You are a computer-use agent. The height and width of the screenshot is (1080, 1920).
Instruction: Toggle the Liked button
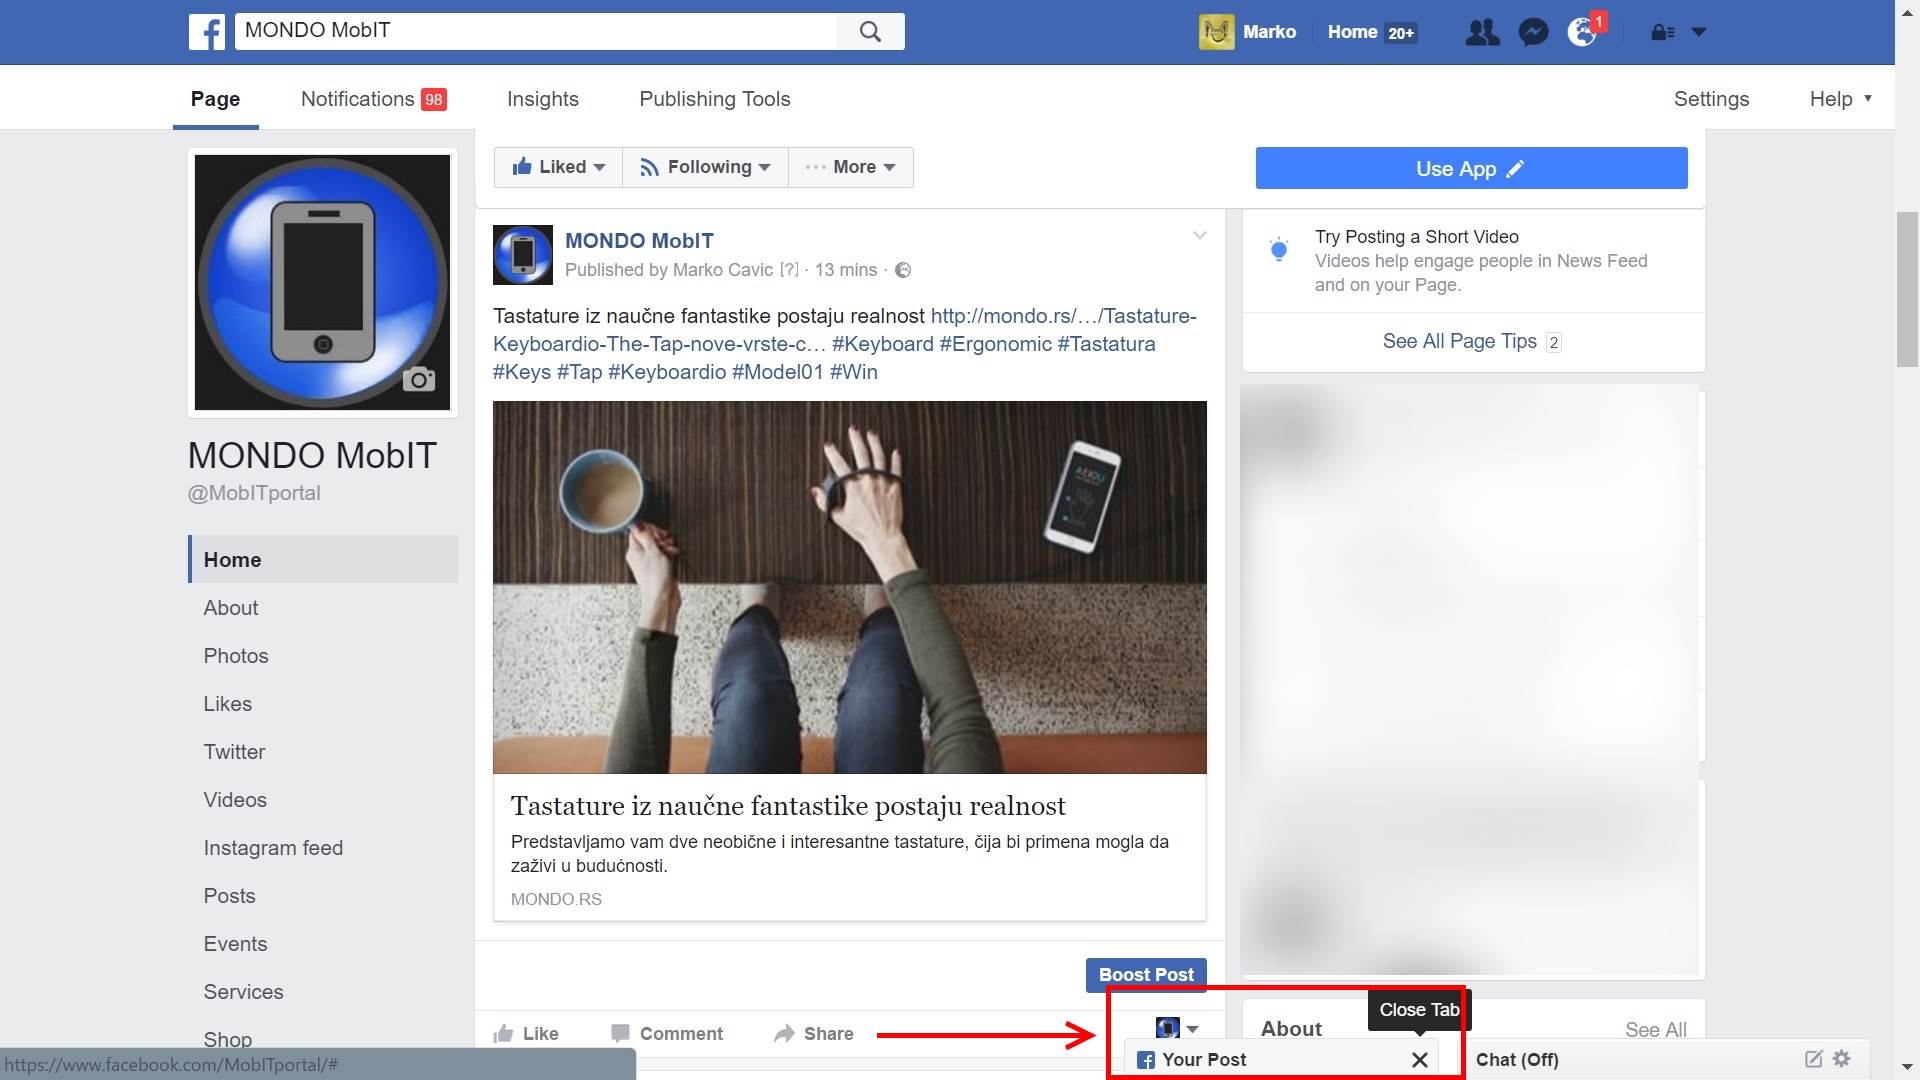(x=558, y=167)
